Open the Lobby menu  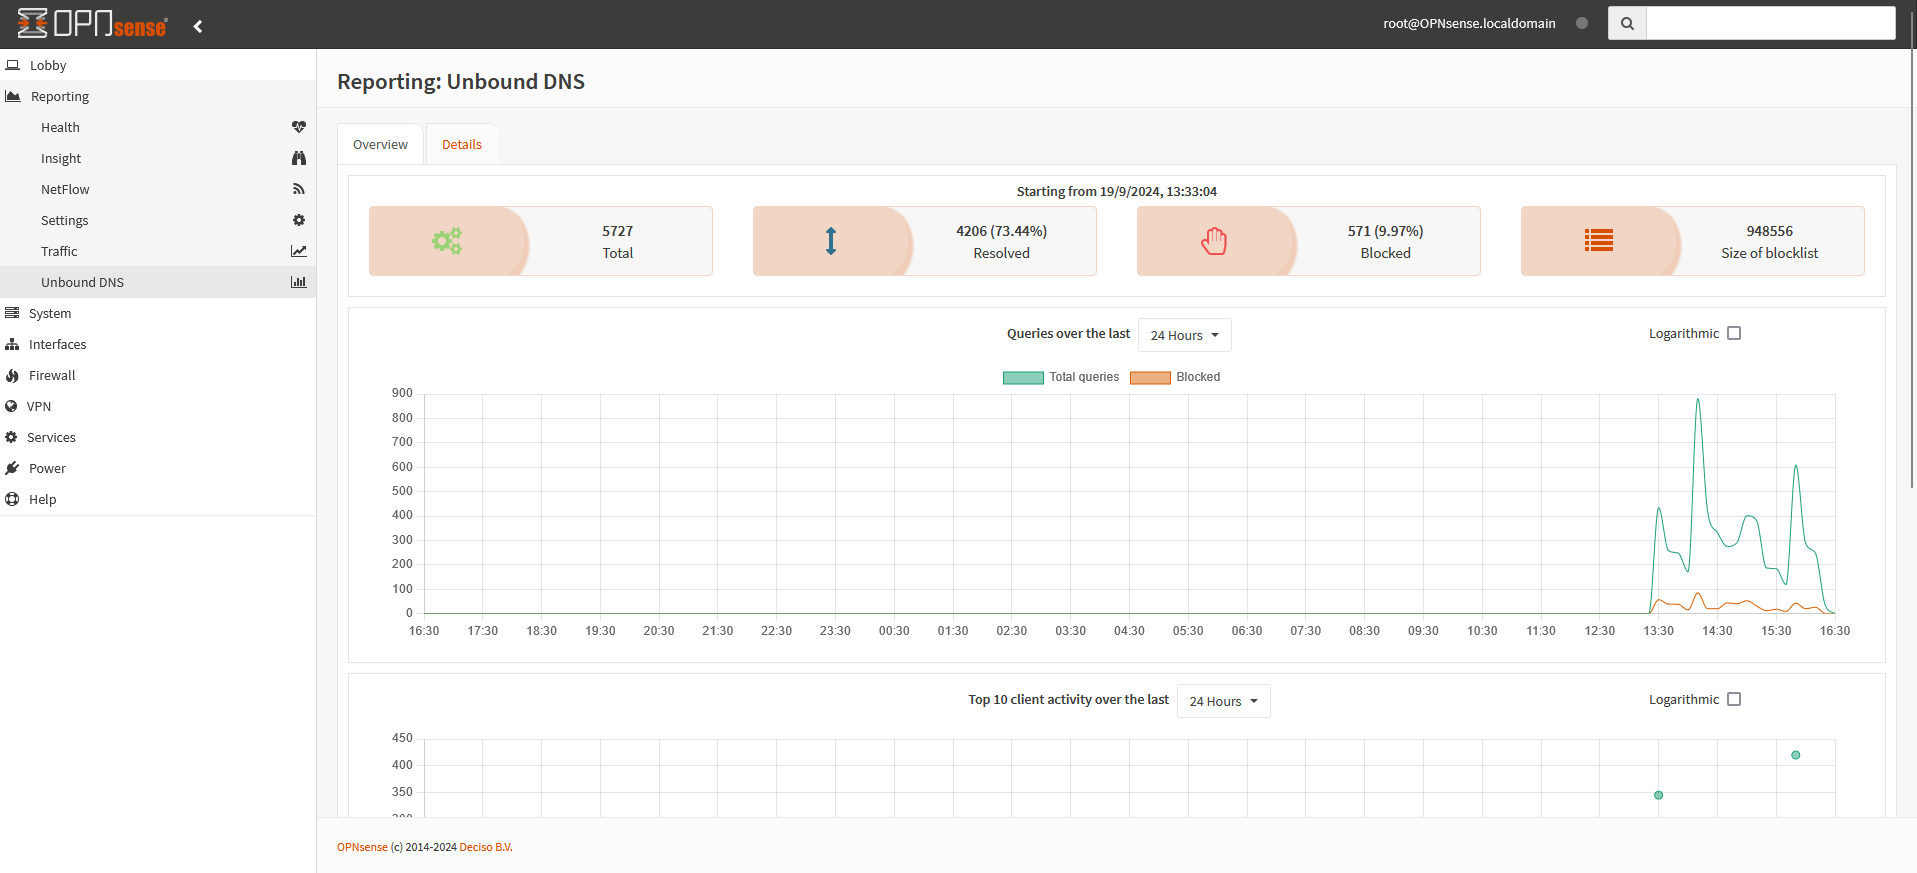point(158,65)
